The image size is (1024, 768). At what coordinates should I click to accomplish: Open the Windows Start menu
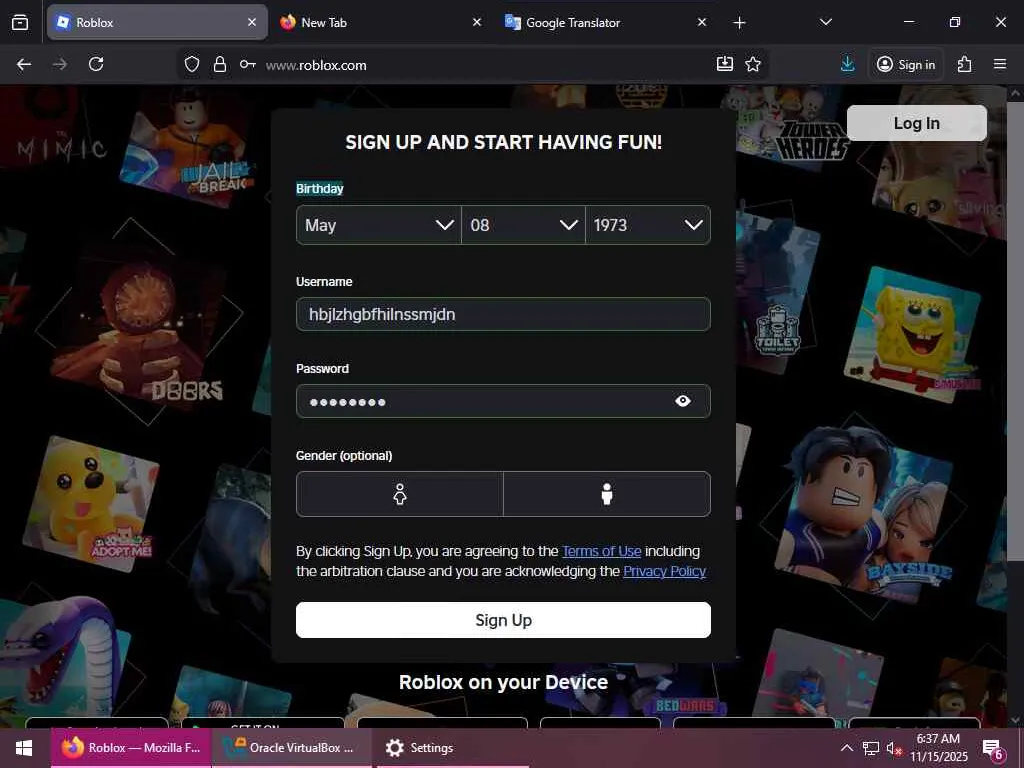(24, 748)
